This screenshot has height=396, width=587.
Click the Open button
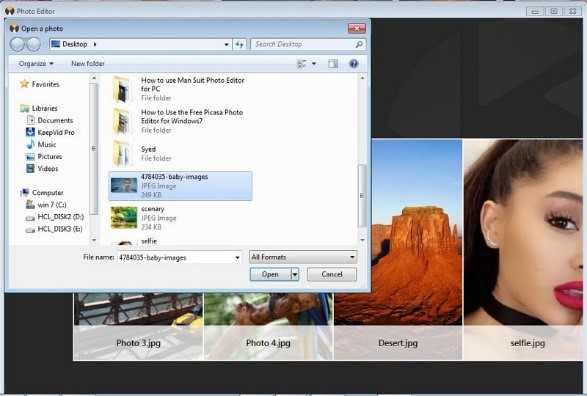[270, 274]
